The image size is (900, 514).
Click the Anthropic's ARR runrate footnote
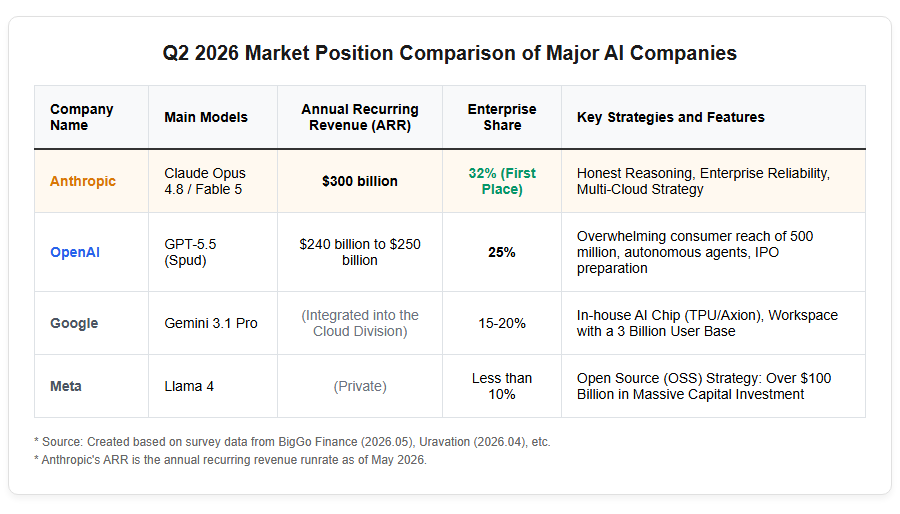[231, 460]
